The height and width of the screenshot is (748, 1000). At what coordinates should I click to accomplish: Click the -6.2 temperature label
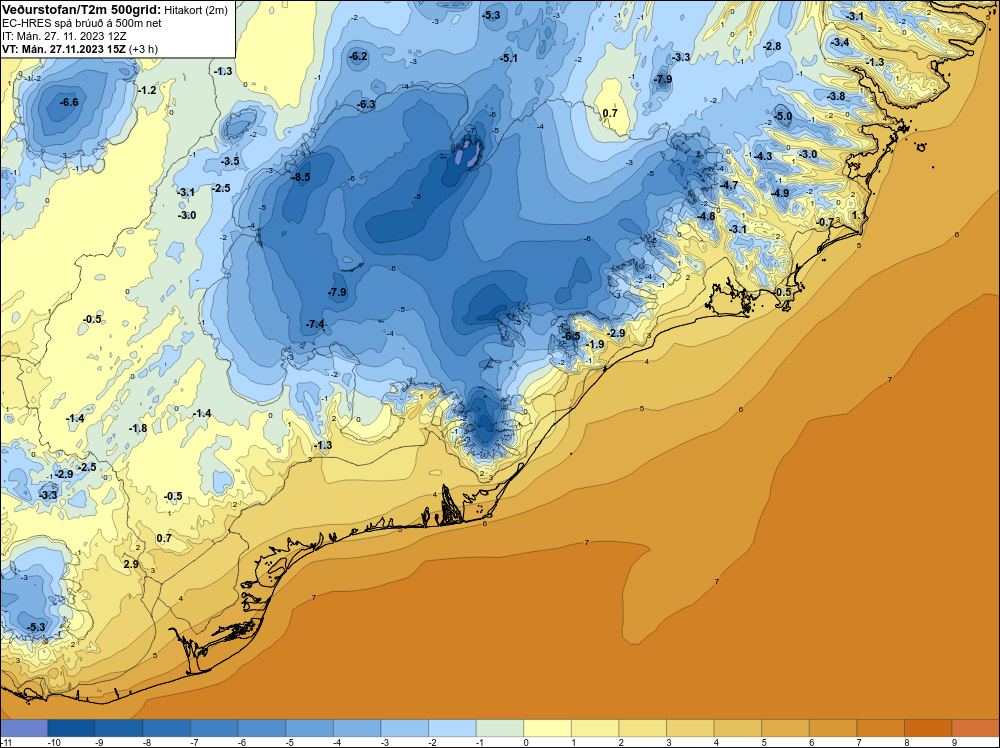click(358, 56)
